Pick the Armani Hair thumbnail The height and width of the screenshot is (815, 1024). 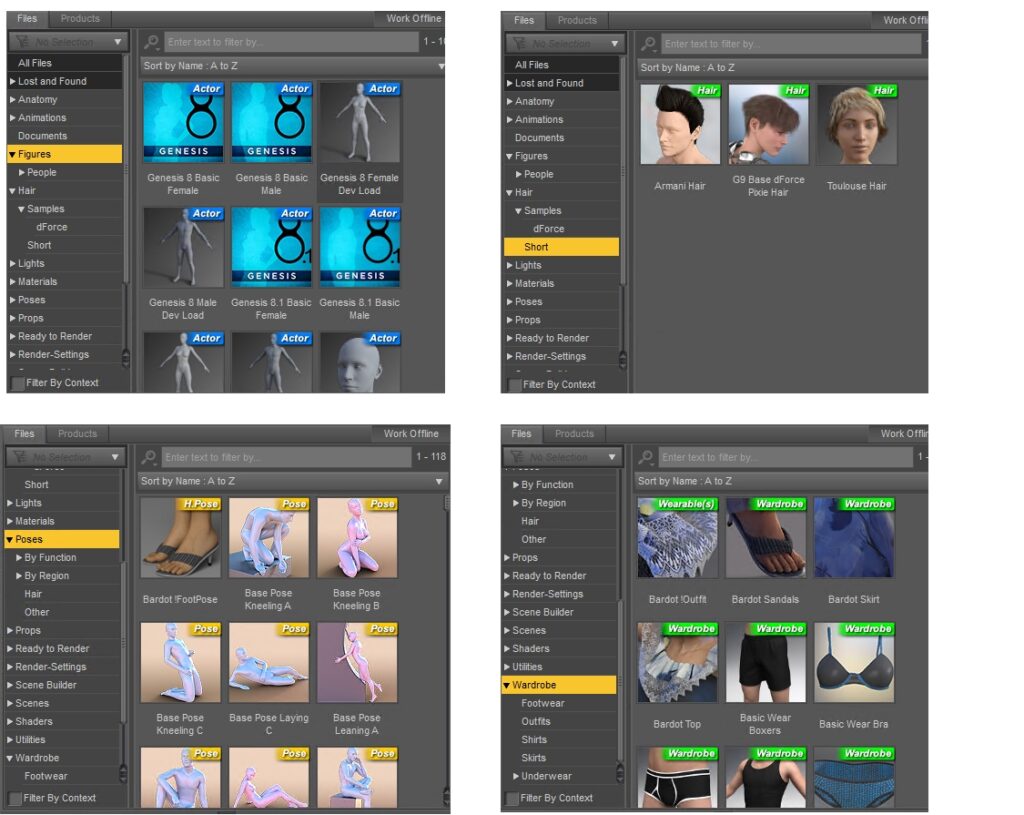point(680,125)
